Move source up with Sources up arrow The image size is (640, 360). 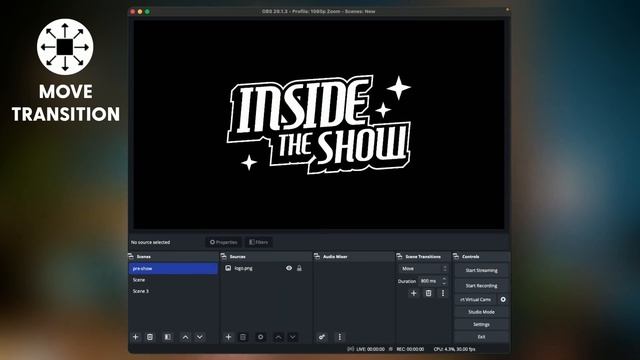click(278, 337)
